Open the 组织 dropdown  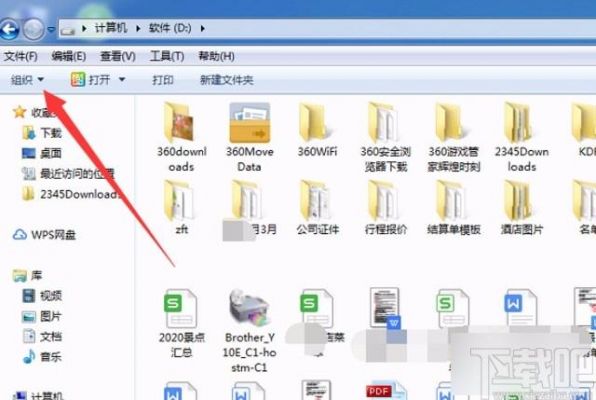click(27, 80)
